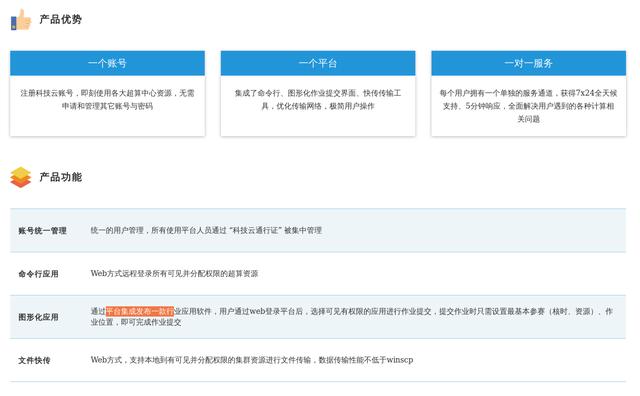This screenshot has height=396, width=640.
Task: Click the winscp file transfer description
Action: [x=252, y=360]
